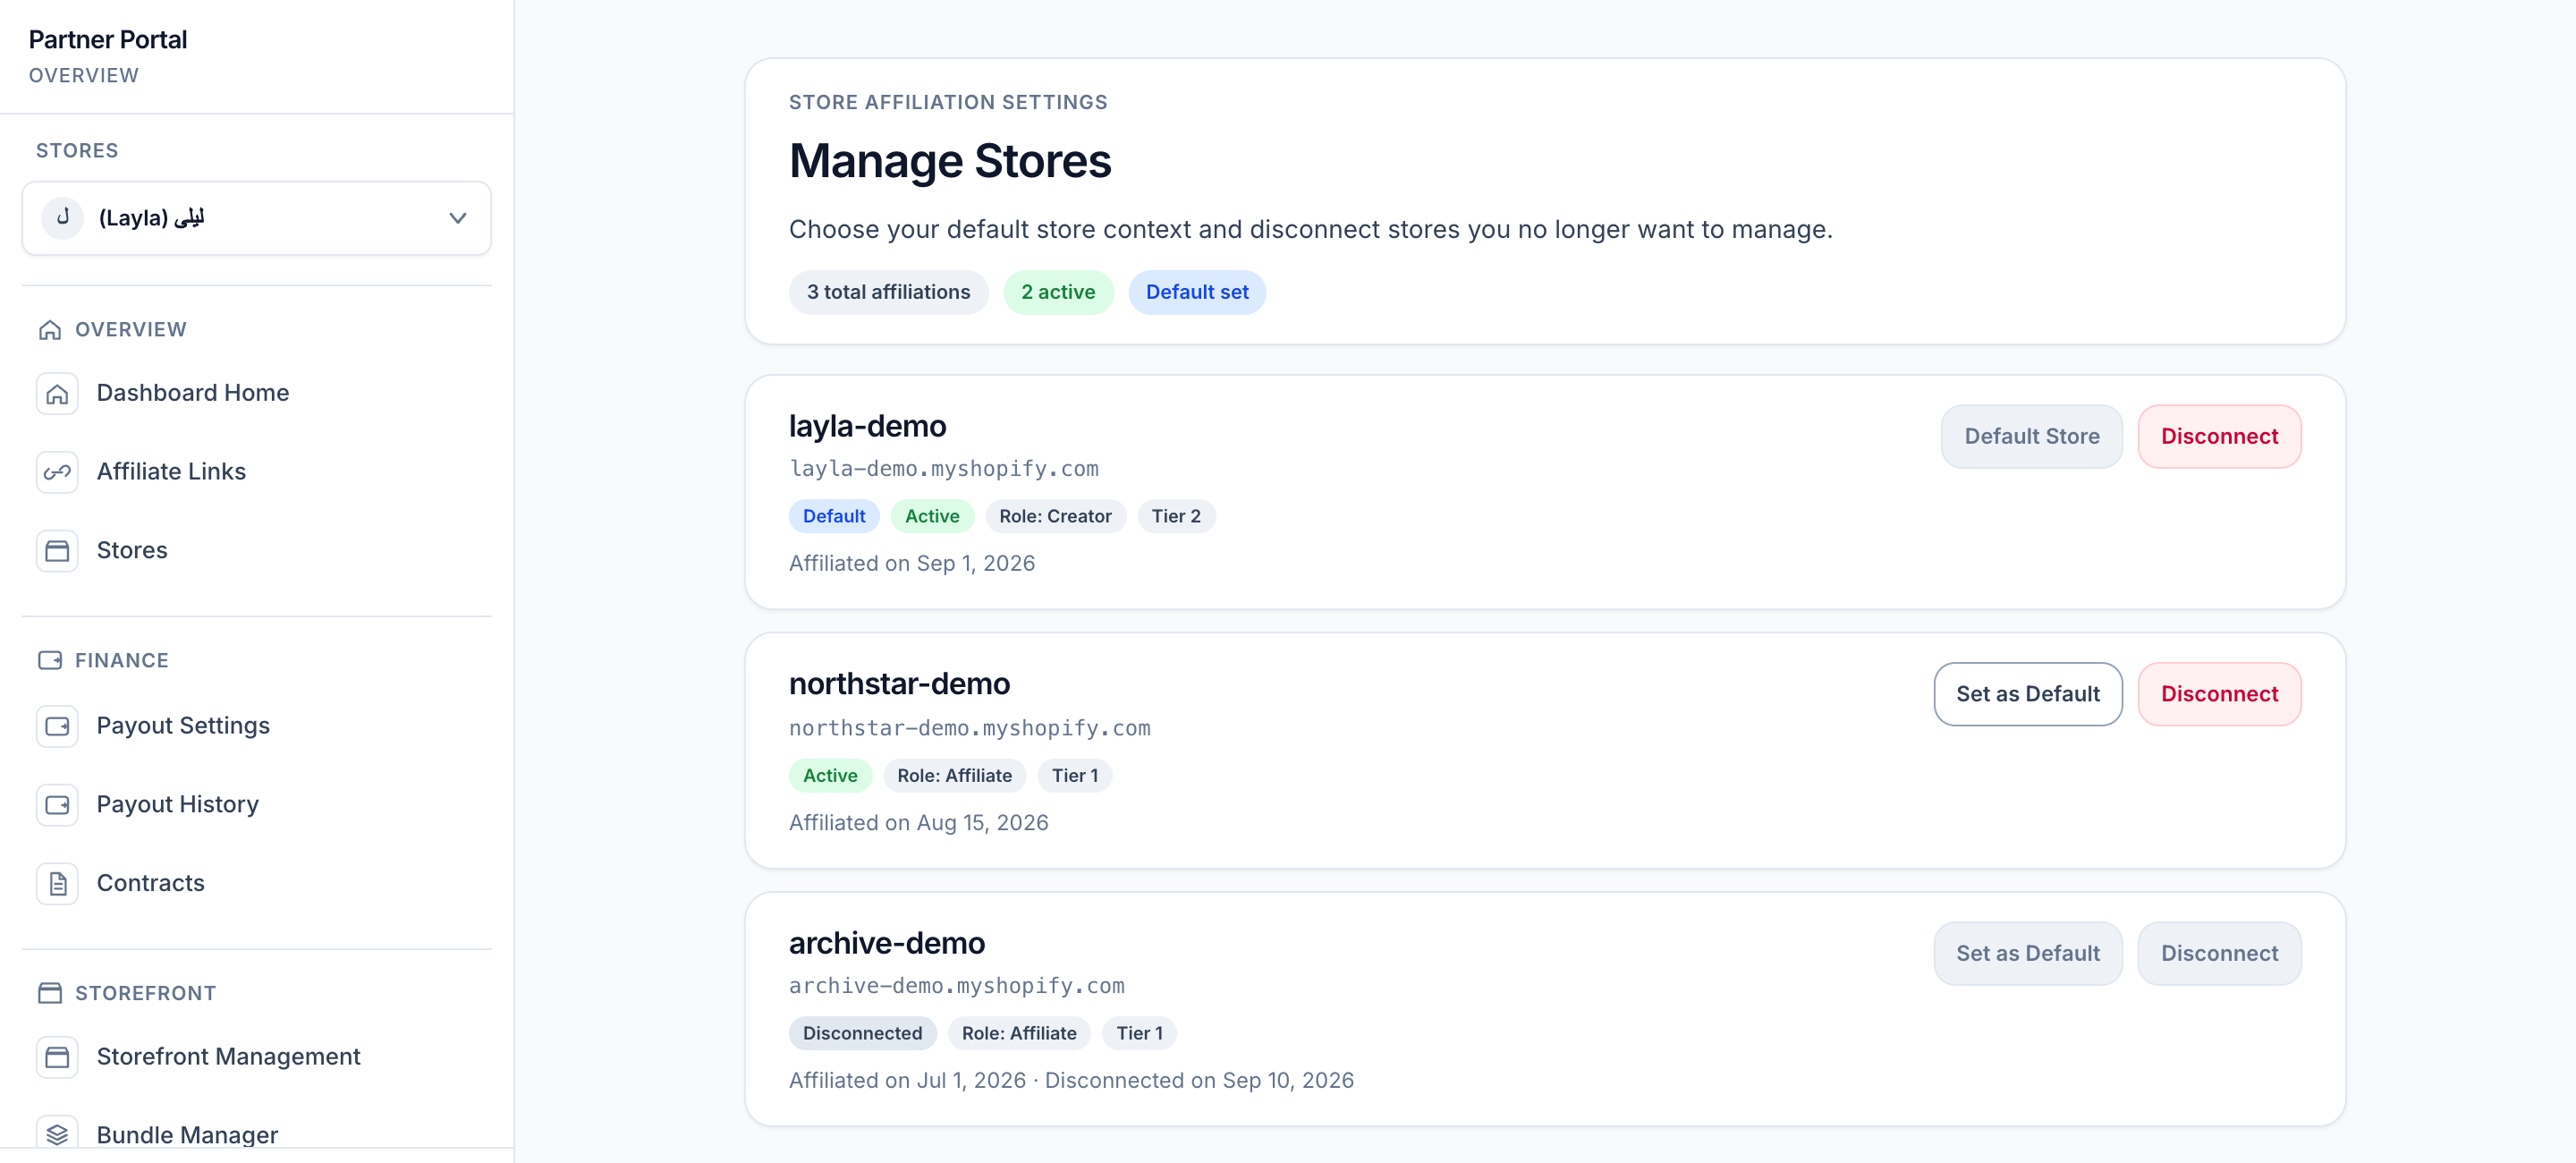The width and height of the screenshot is (2576, 1163).
Task: Click archive-demo's Role: Affiliate tag
Action: (x=1019, y=1034)
